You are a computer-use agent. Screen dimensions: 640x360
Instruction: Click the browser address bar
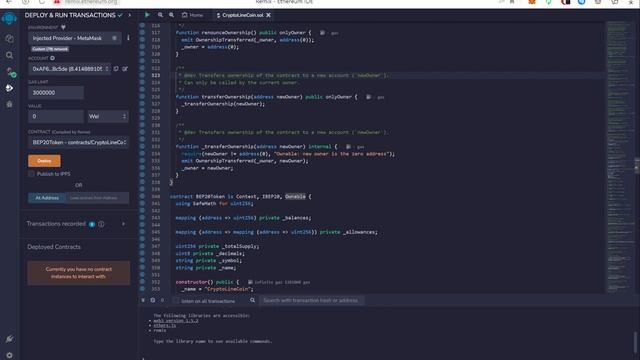coord(92,2)
